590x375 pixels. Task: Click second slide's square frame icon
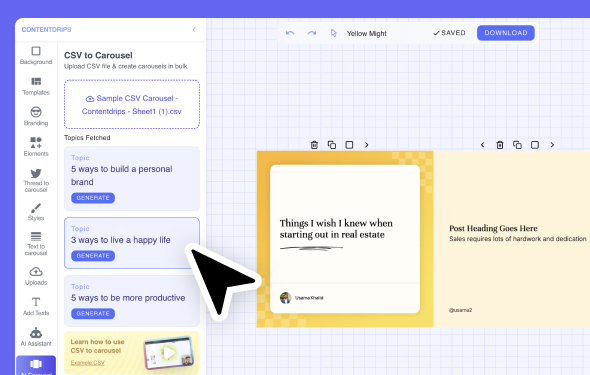click(535, 145)
